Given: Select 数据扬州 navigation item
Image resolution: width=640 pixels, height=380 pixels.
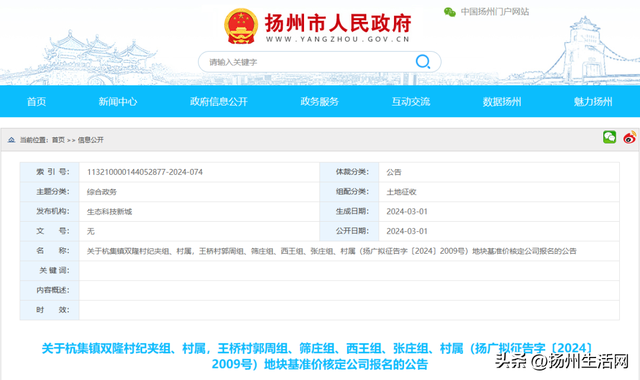Looking at the screenshot, I should tap(502, 102).
